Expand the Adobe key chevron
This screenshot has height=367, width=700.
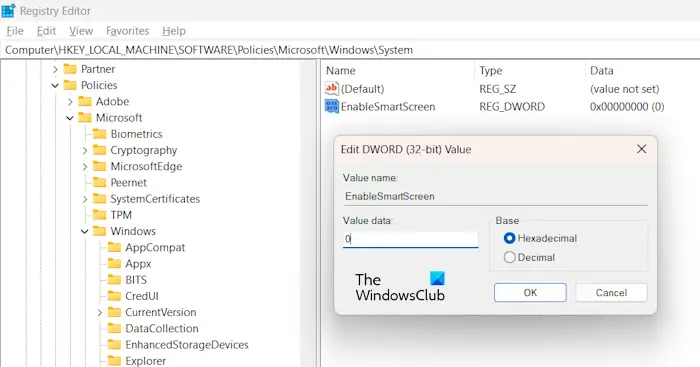tap(70, 102)
